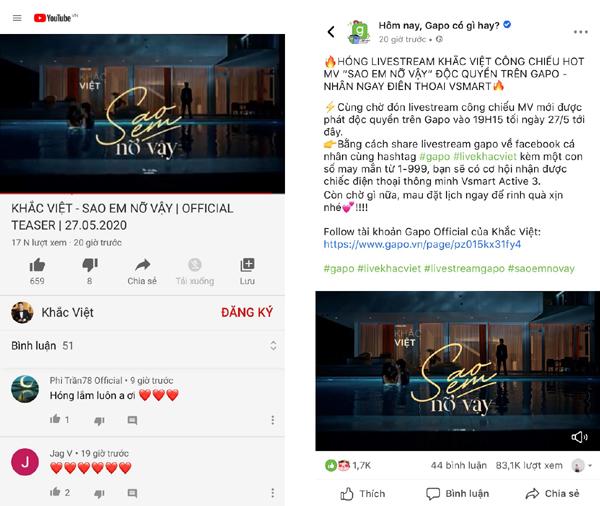Click the #livestreamgapo hashtag
The width and height of the screenshot is (600, 506).
(464, 268)
